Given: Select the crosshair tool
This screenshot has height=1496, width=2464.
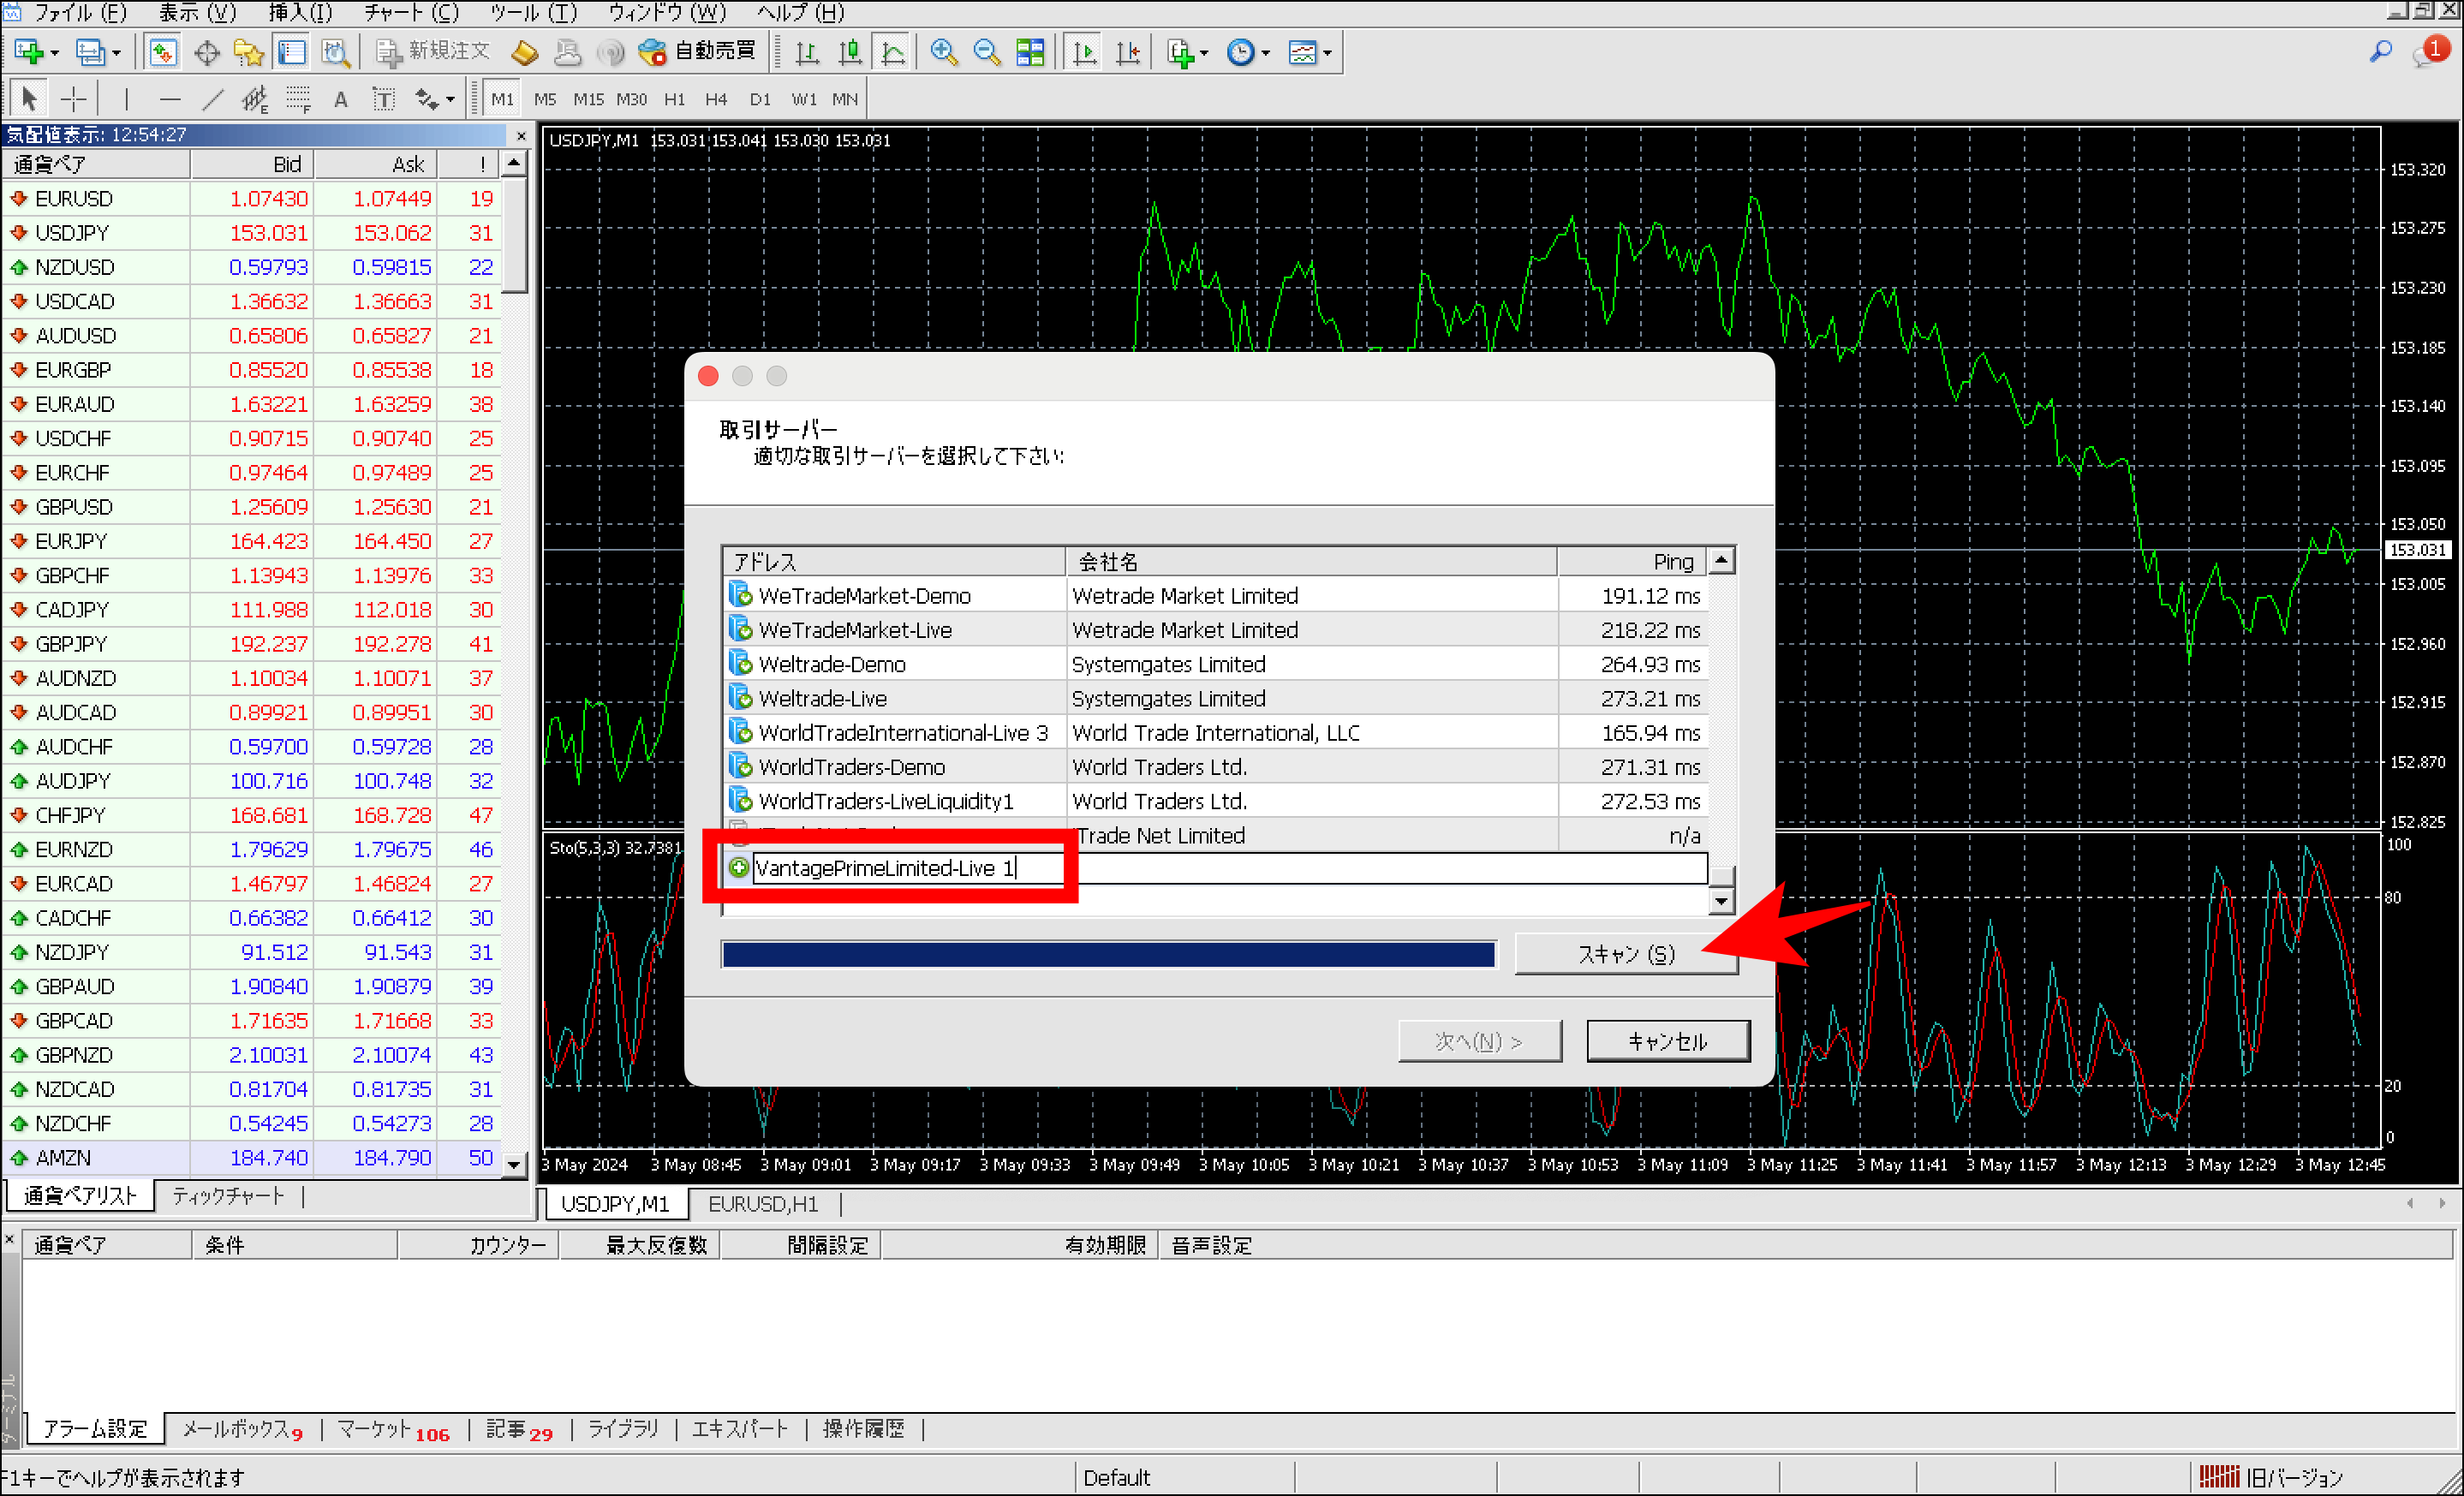Looking at the screenshot, I should 72,98.
